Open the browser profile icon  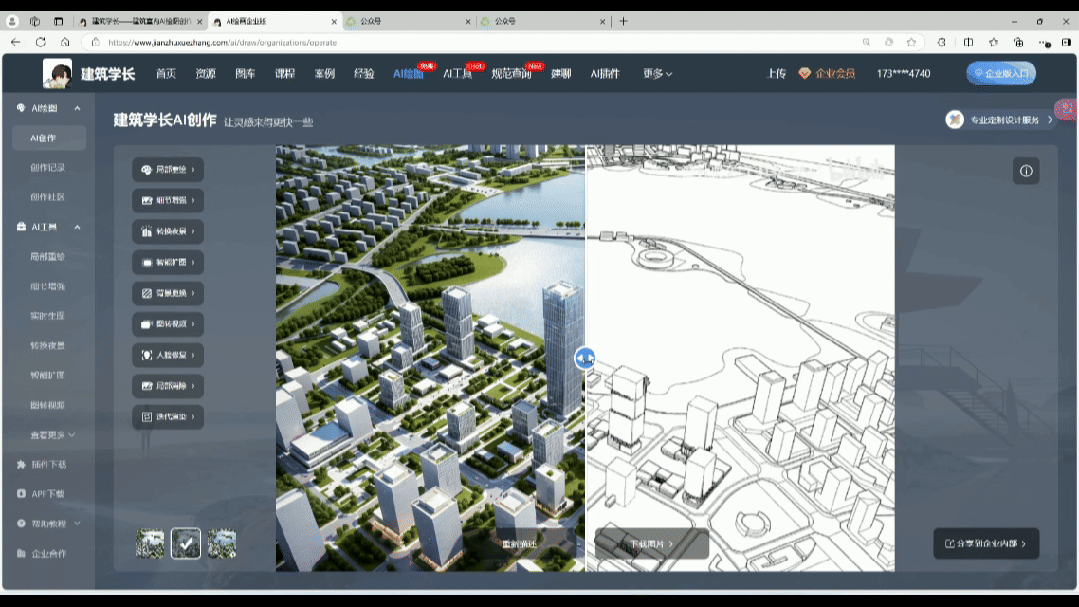(x=12, y=21)
